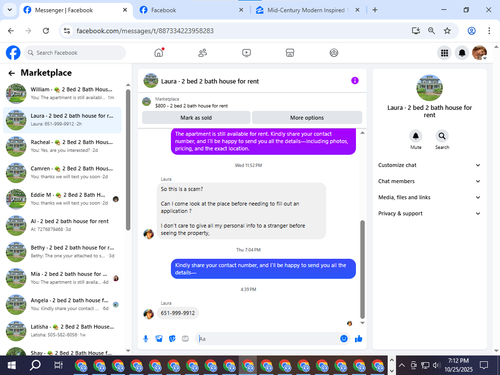
Task: Click the browser address bar URL
Action: 145,31
